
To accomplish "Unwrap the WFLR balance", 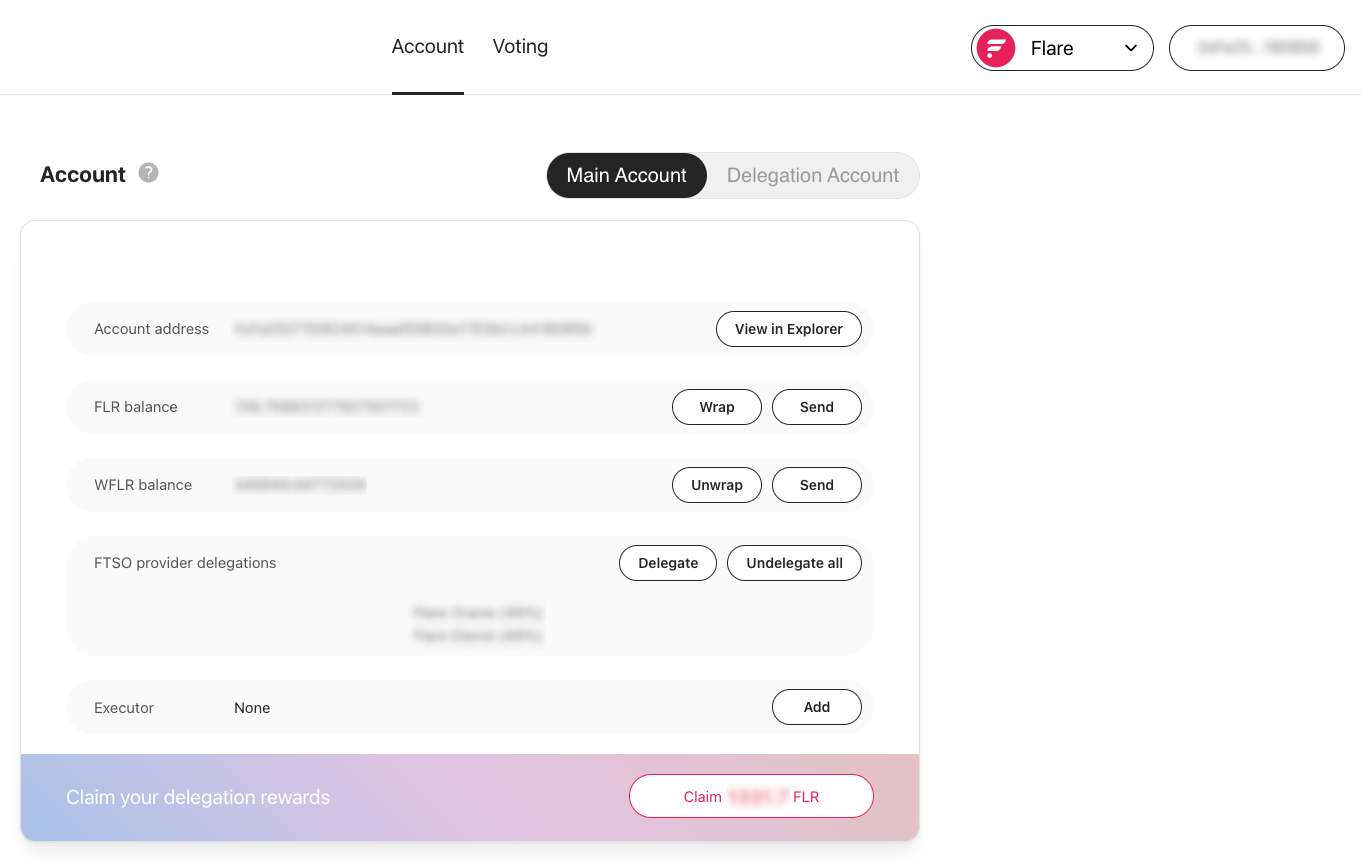I will click(716, 485).
